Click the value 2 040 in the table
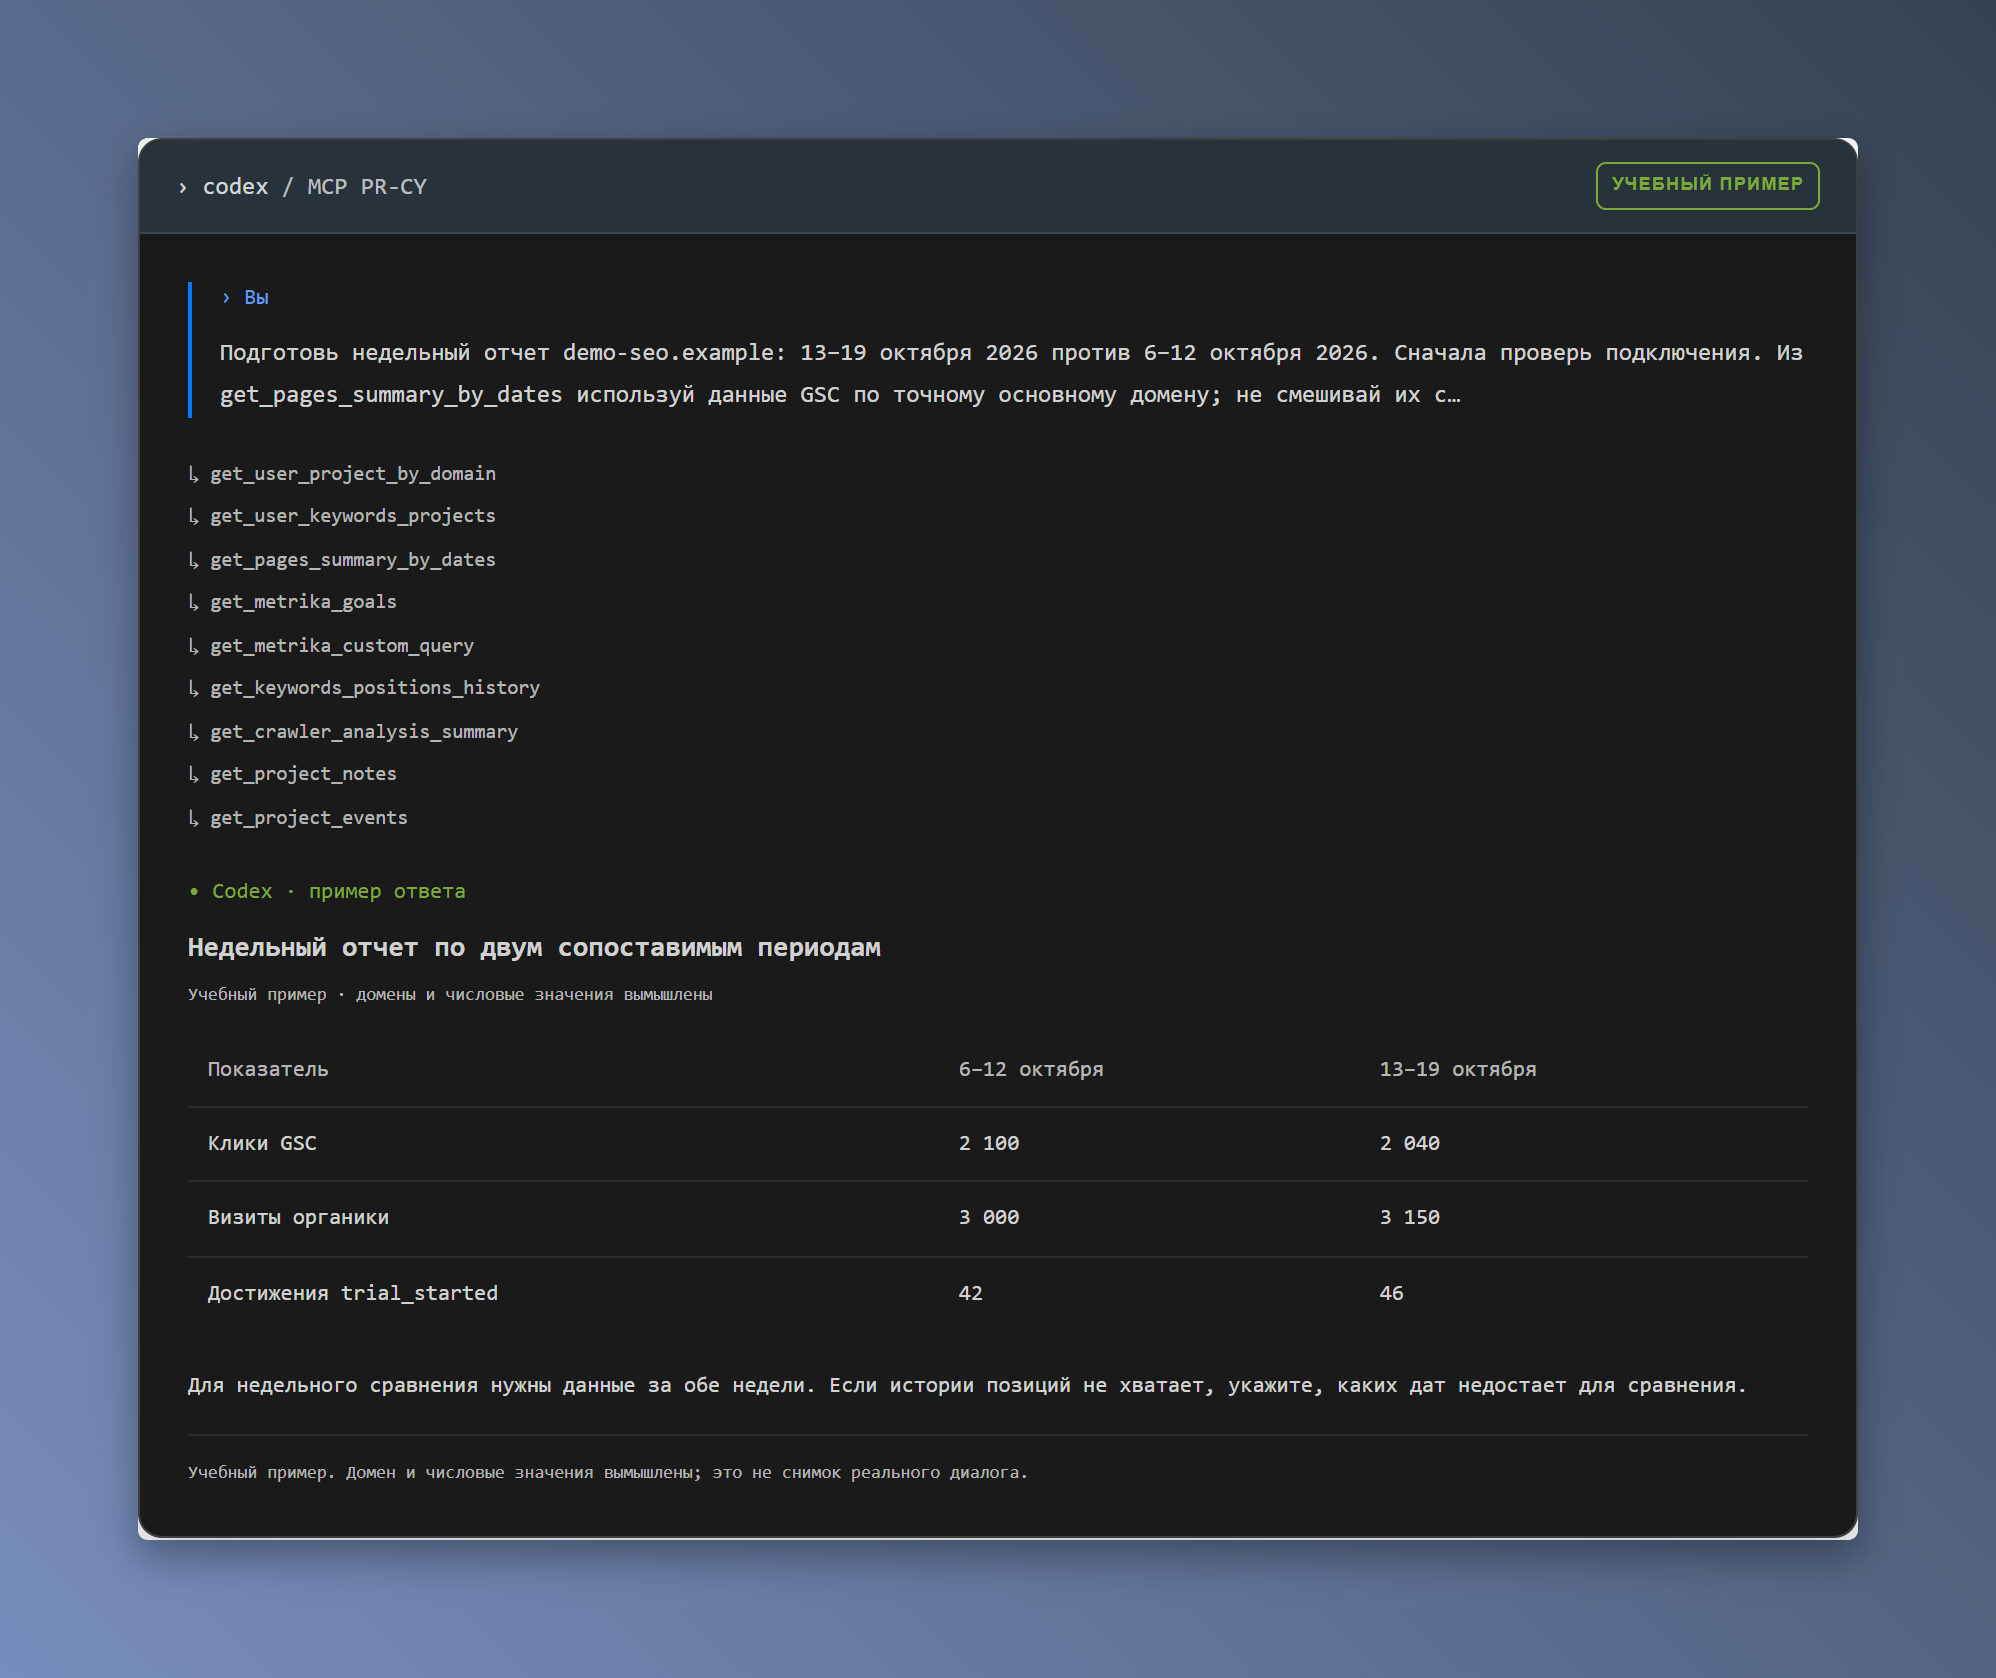 [1410, 1143]
